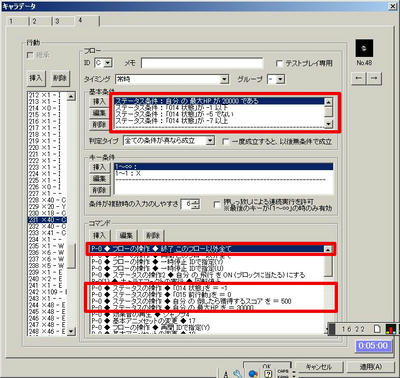Select command 一時停止 IDで指定(U)
400x378 pixels.
tap(207, 268)
